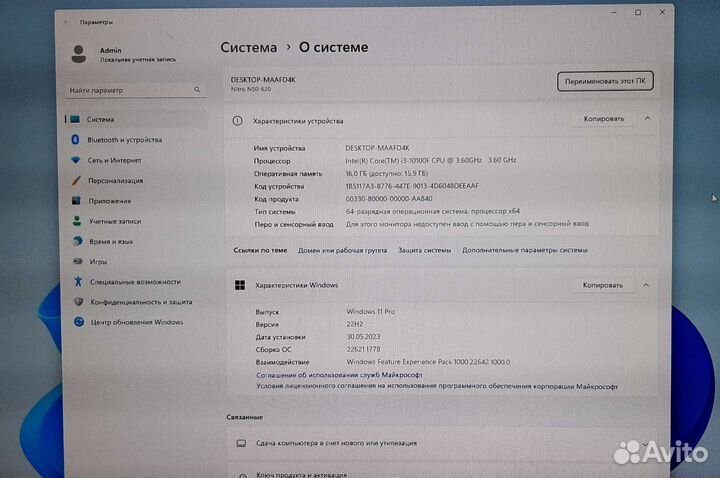Click key icon of Ключ продукта row
Image resolution: width=720 pixels, height=478 pixels.
tap(243, 475)
